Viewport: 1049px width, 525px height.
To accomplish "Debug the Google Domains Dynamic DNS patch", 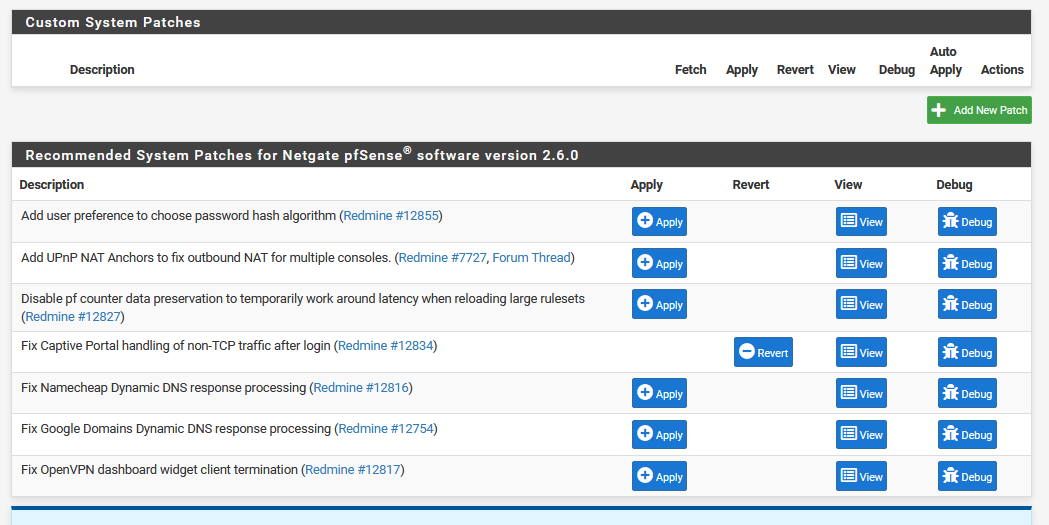I will [x=967, y=435].
